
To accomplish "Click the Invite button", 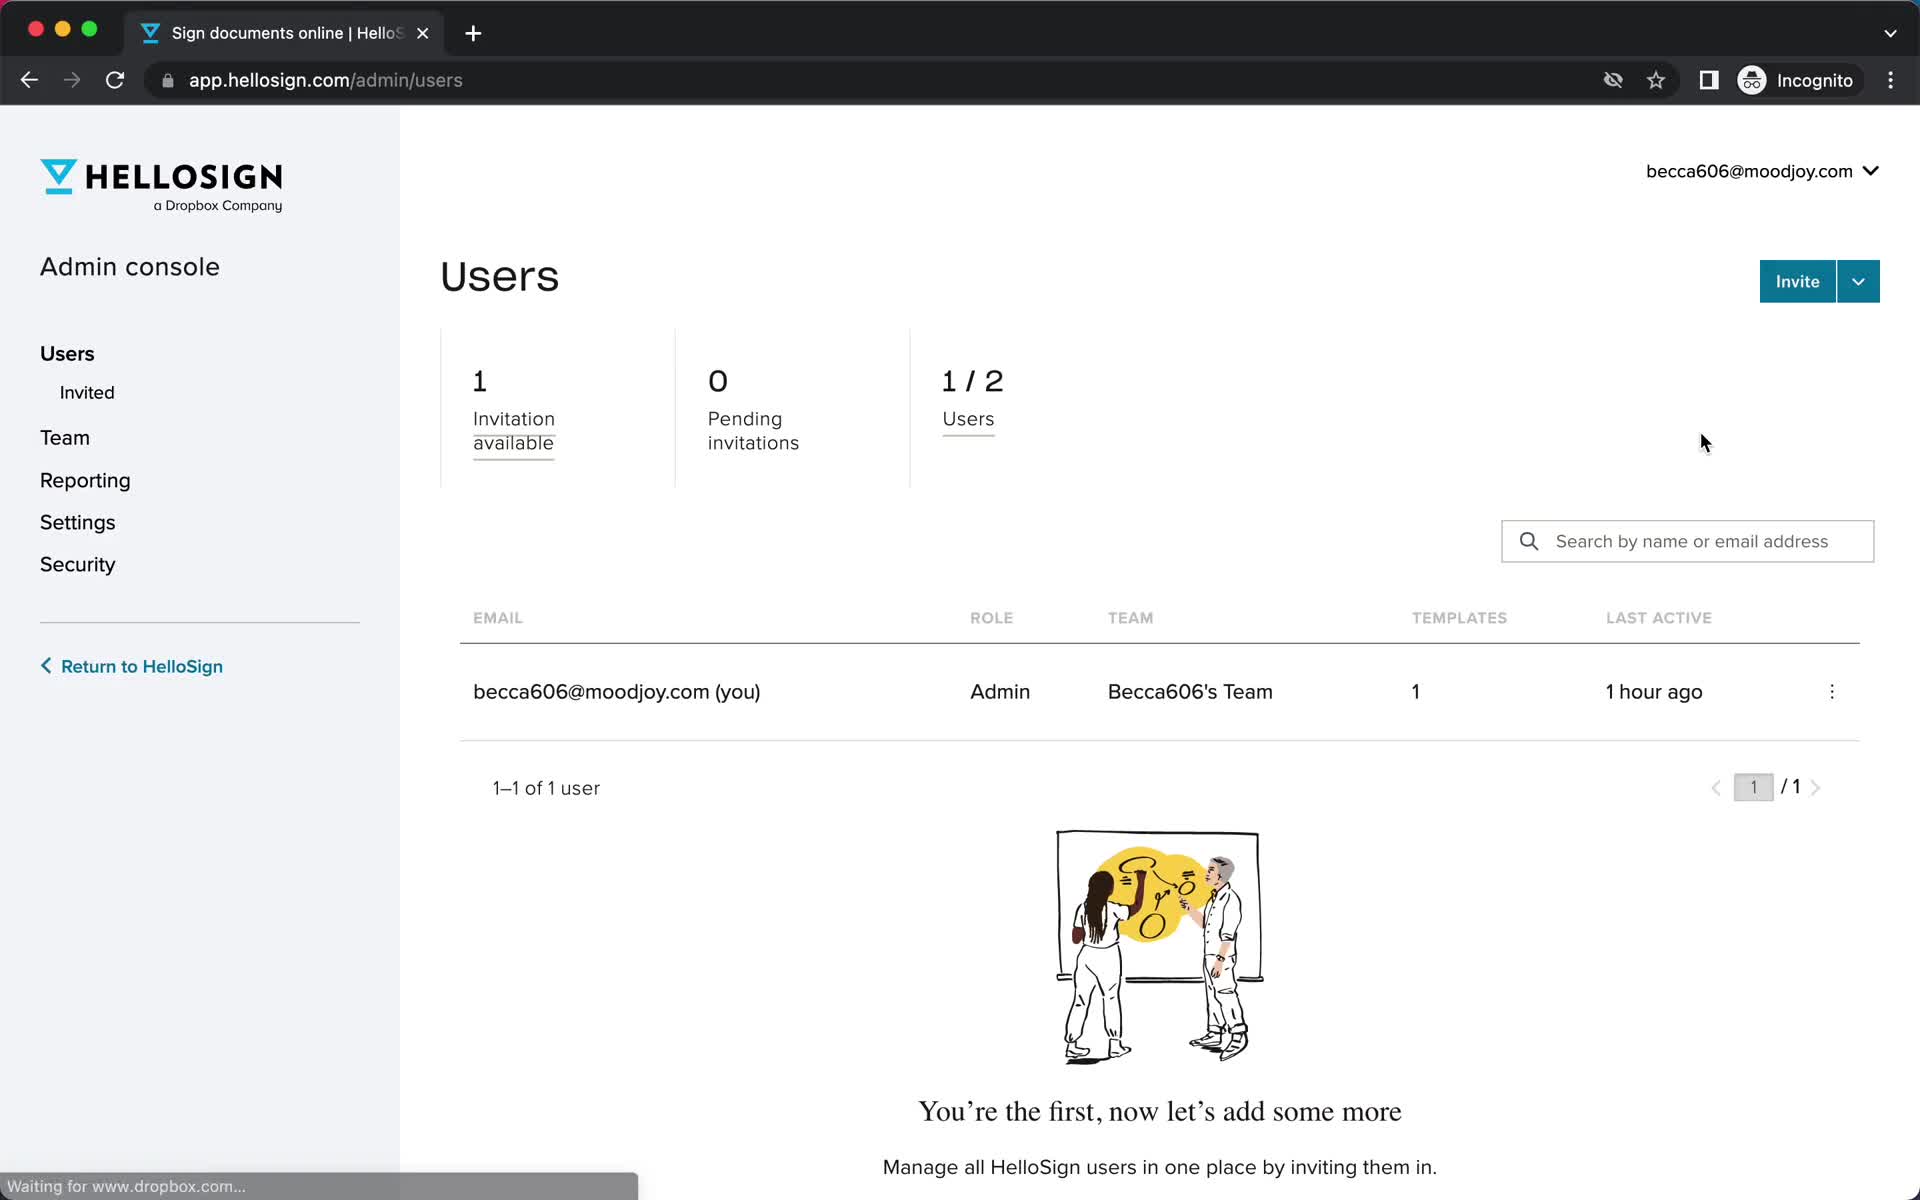I will coord(1797,281).
